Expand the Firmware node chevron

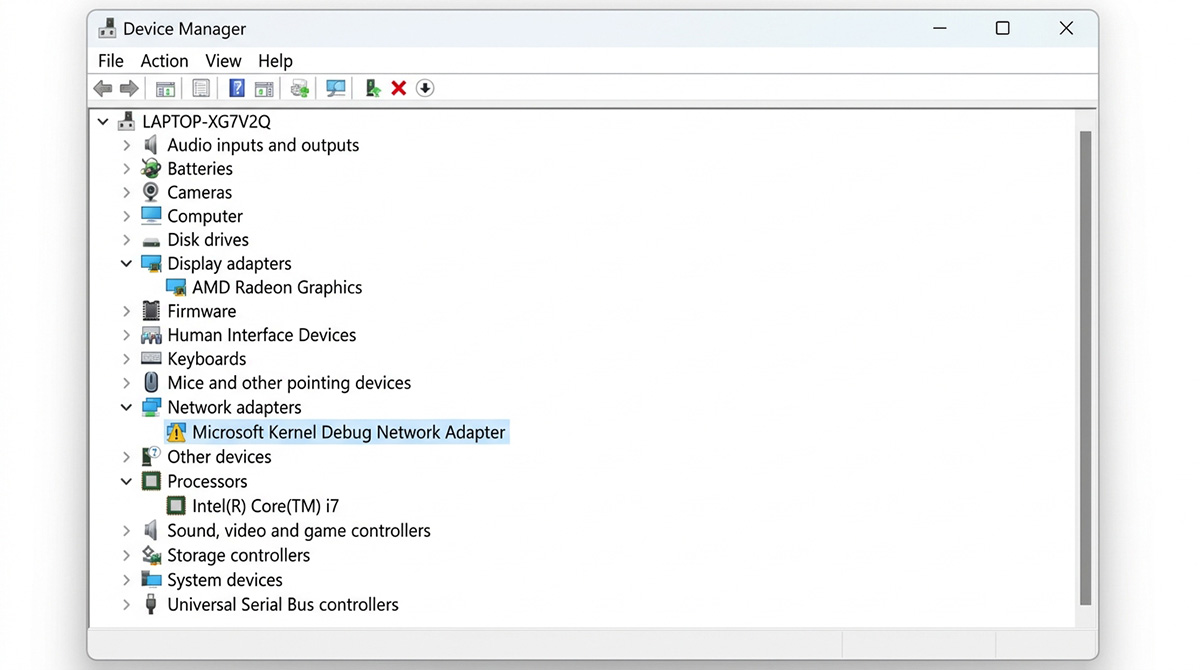pyautogui.click(x=126, y=311)
